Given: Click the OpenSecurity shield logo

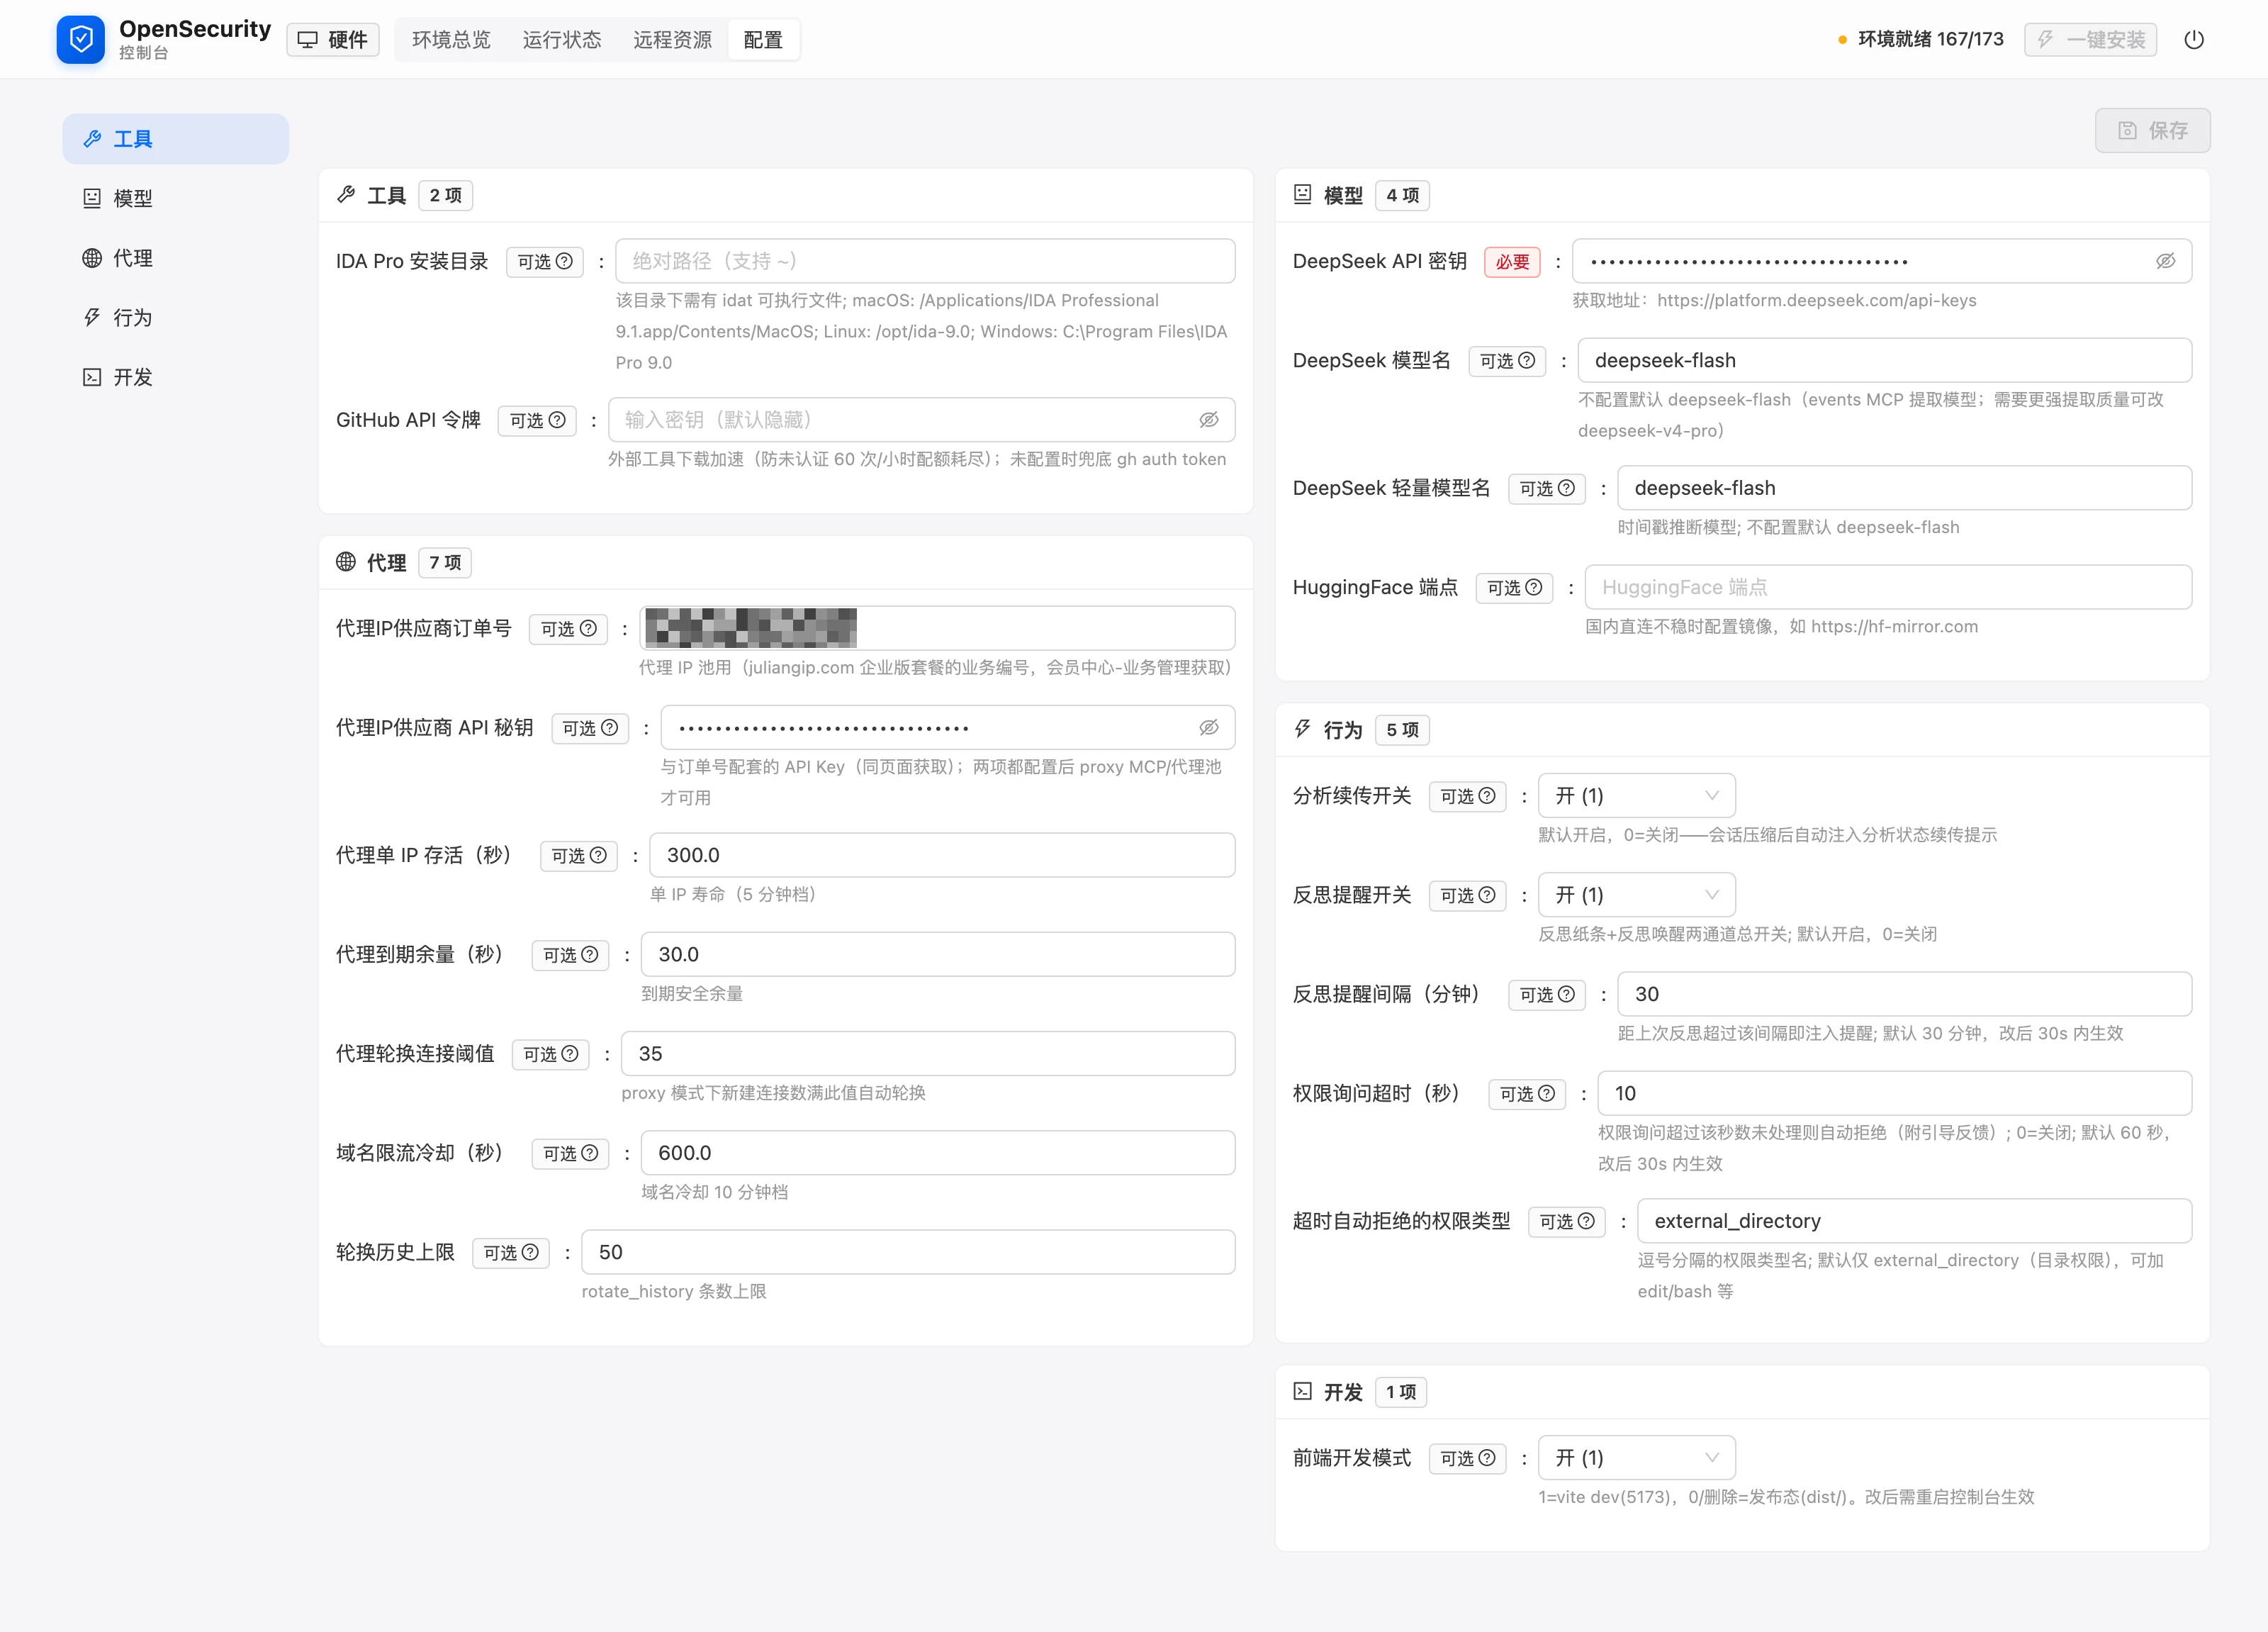Looking at the screenshot, I should tap(81, 39).
